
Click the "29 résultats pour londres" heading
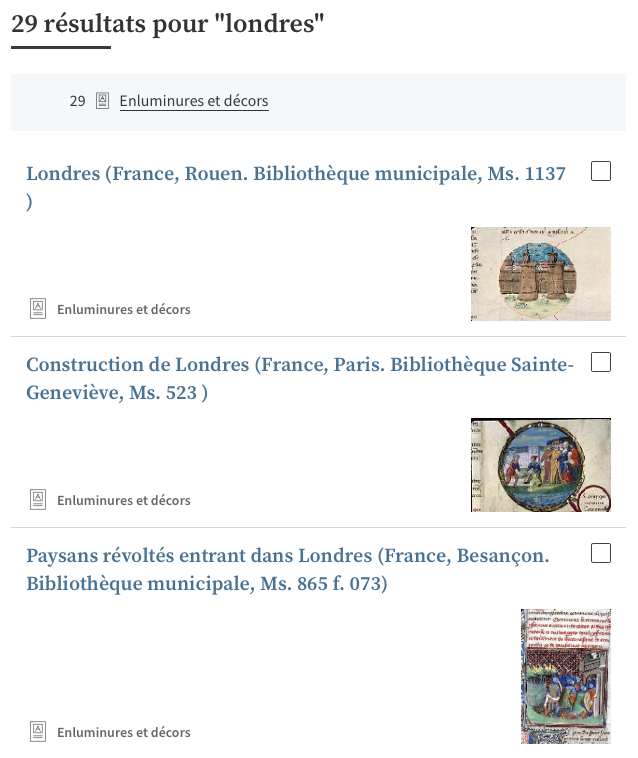169,23
